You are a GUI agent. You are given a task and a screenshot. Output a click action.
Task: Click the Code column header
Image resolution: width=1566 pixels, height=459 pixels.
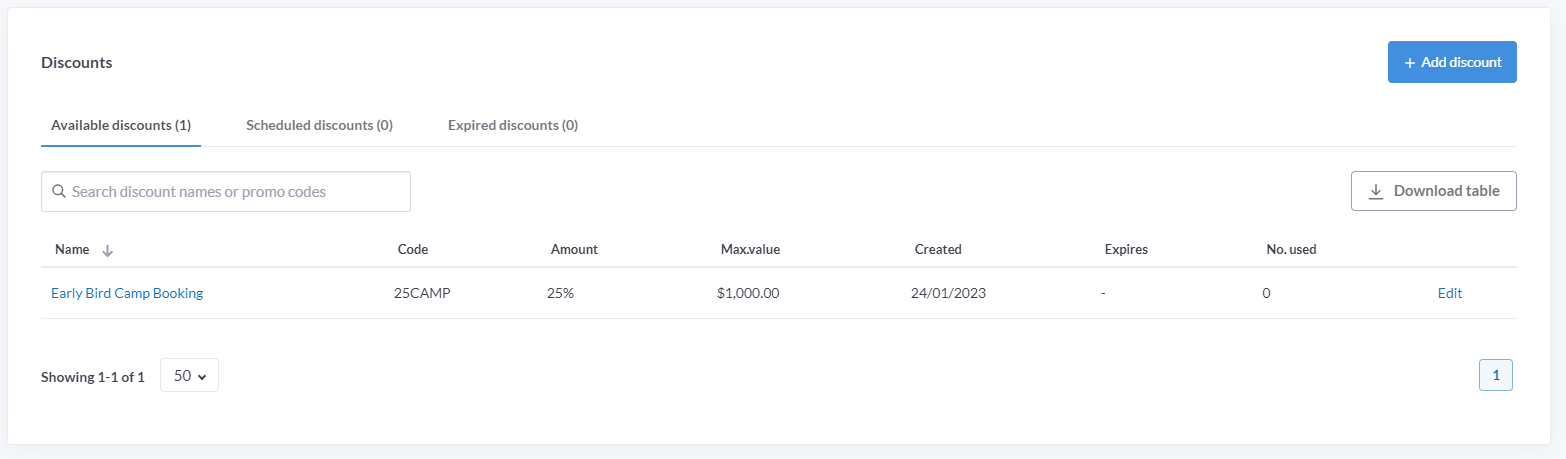pos(413,249)
